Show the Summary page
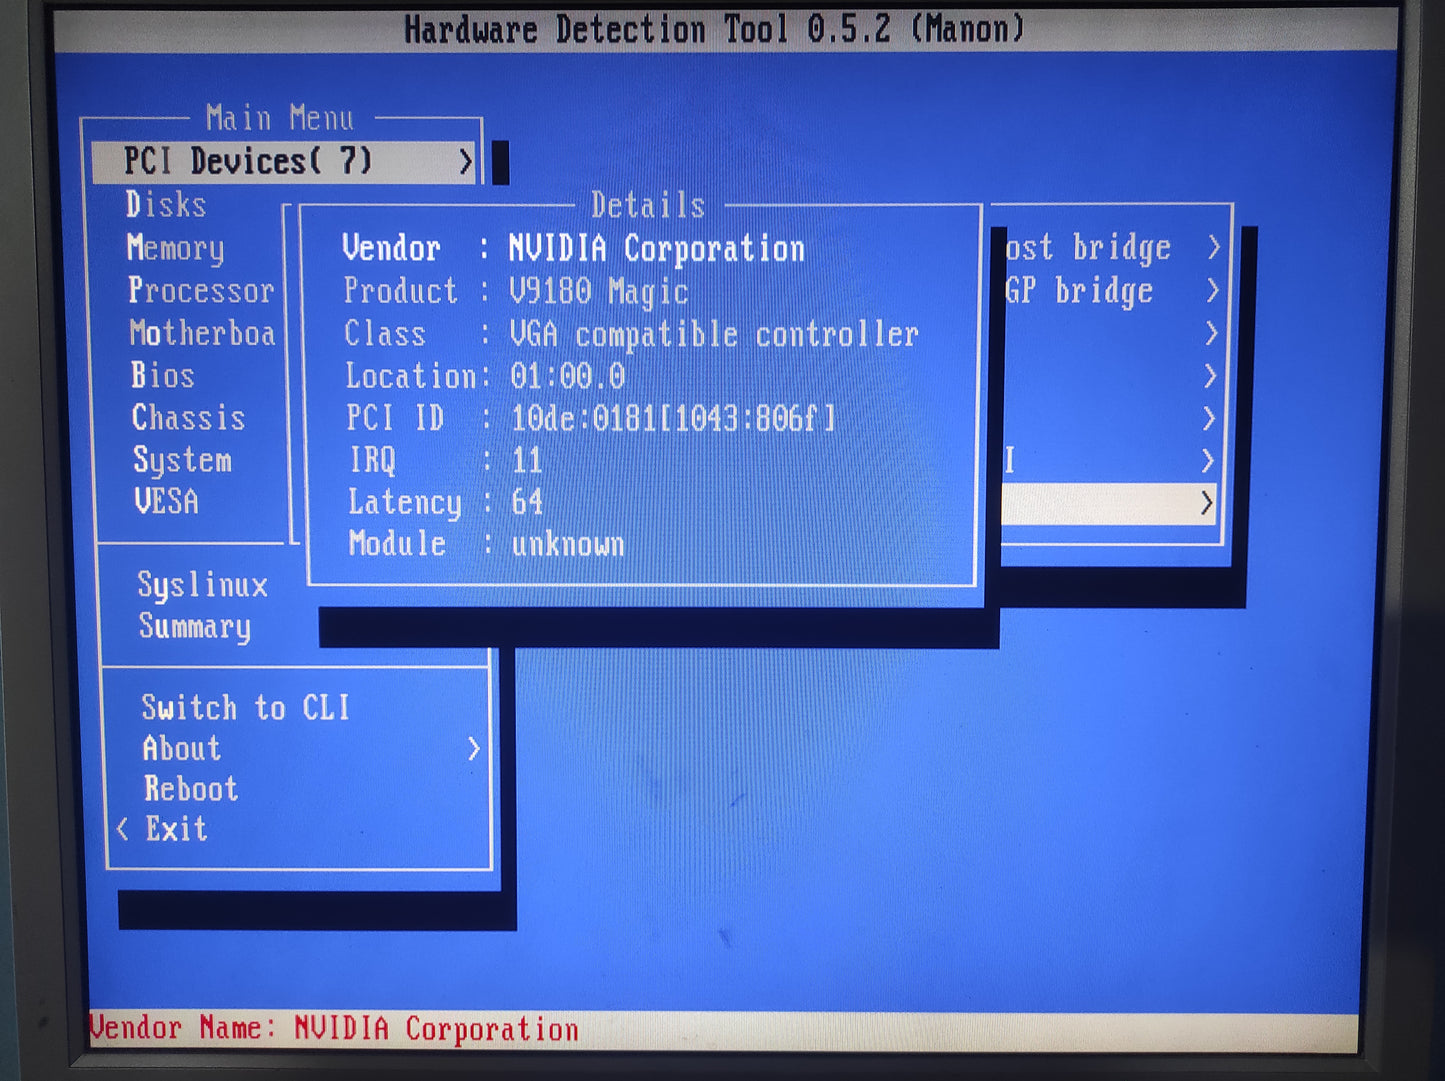 194,627
